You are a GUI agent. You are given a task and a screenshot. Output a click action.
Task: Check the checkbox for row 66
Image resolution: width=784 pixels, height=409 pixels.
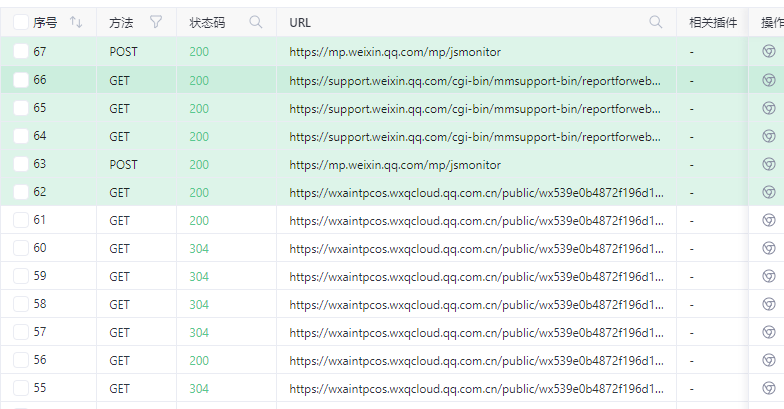21,80
